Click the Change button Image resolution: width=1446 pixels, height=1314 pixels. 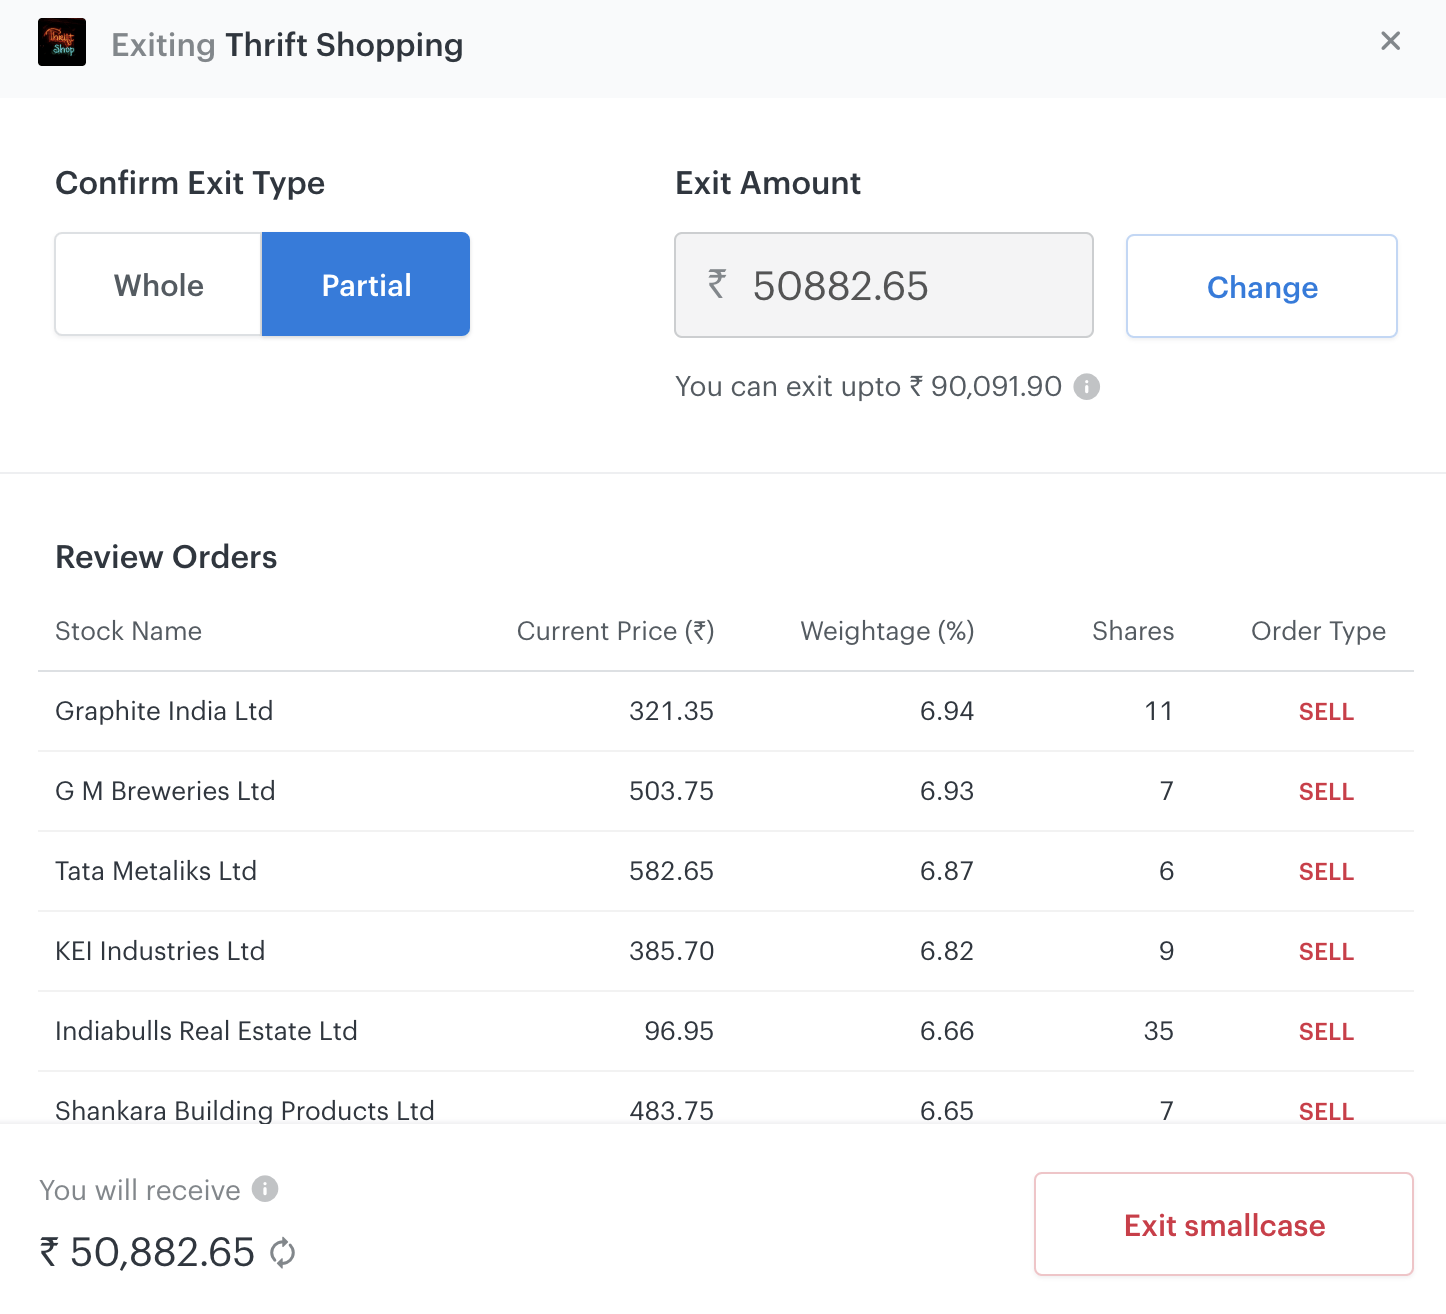[x=1262, y=286]
